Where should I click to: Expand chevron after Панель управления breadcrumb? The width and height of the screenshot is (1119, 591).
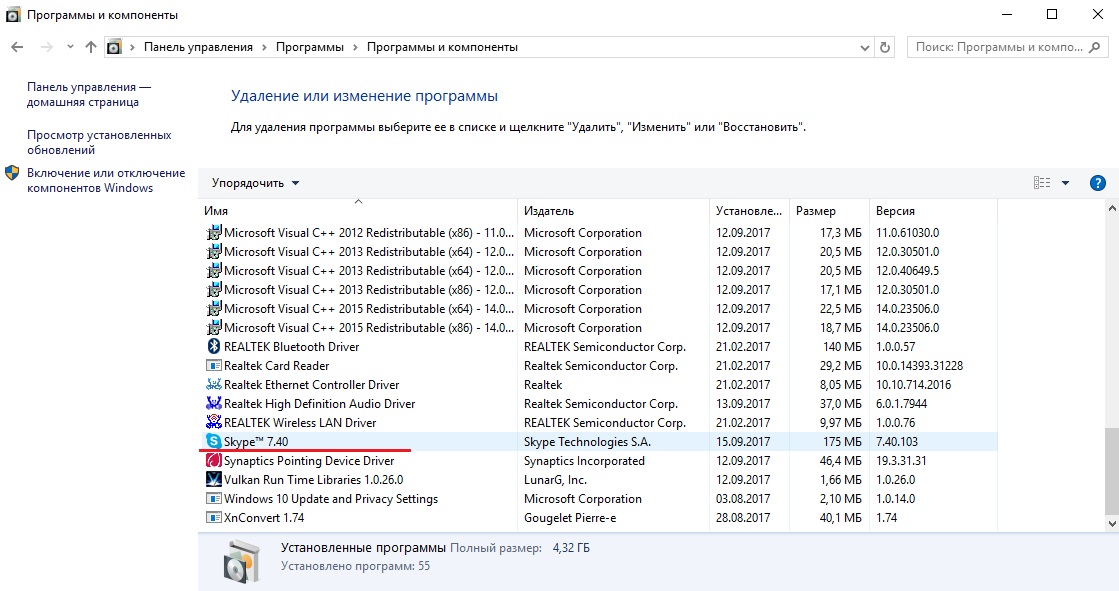[265, 47]
